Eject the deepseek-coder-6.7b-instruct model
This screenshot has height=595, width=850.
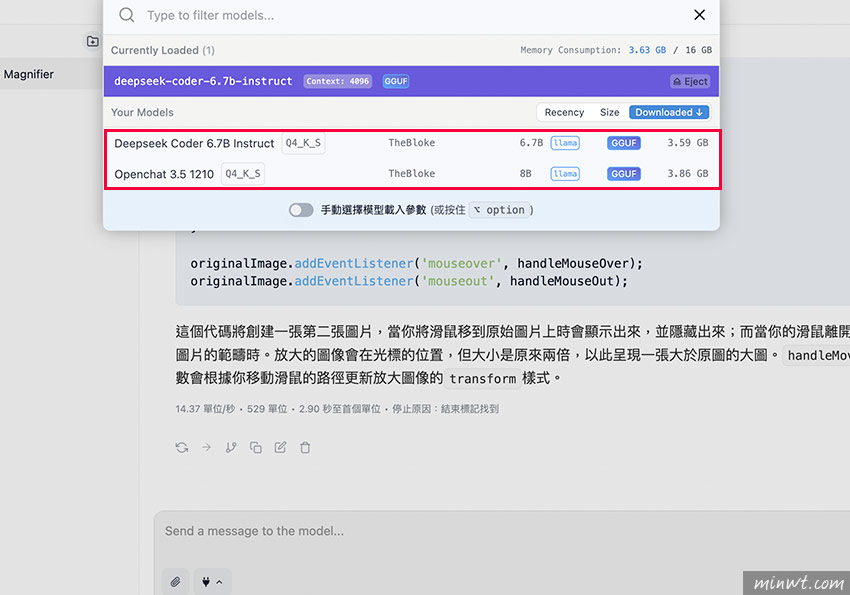690,81
